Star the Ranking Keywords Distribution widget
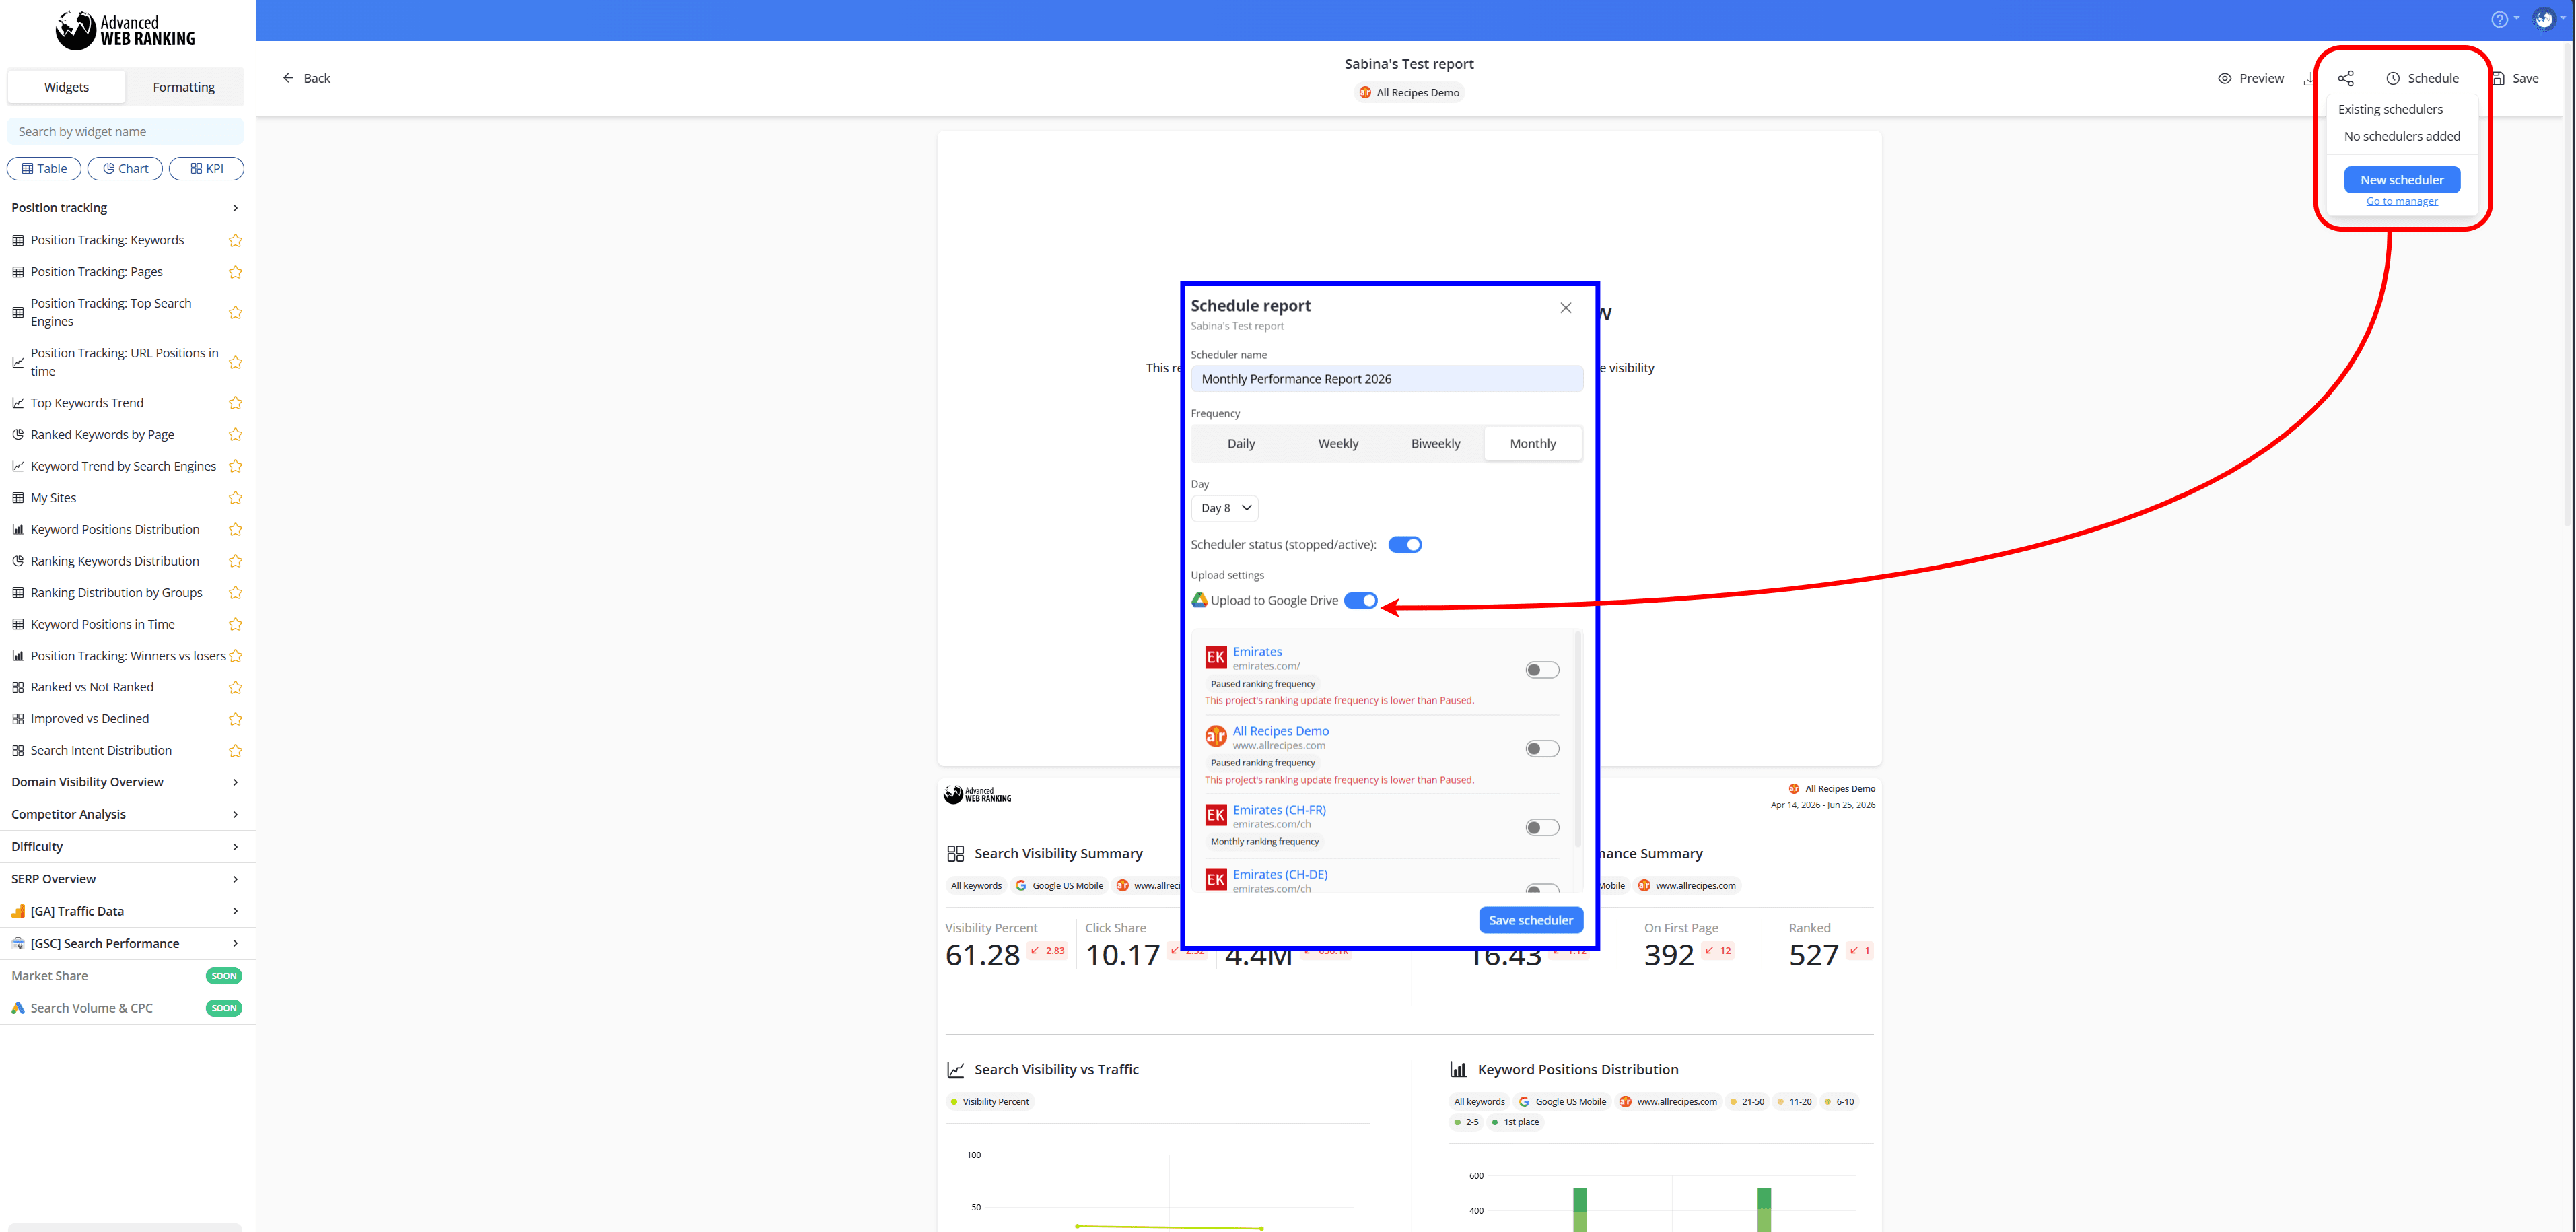2576x1232 pixels. point(235,562)
